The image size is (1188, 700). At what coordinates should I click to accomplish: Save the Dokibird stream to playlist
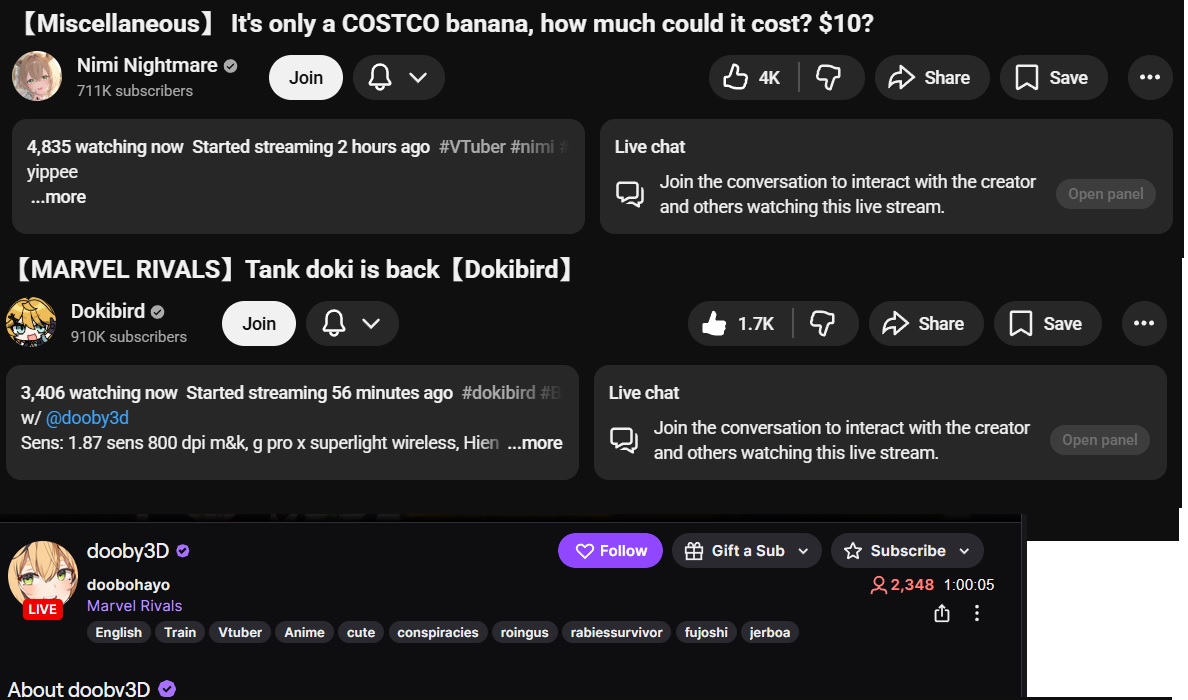1047,323
